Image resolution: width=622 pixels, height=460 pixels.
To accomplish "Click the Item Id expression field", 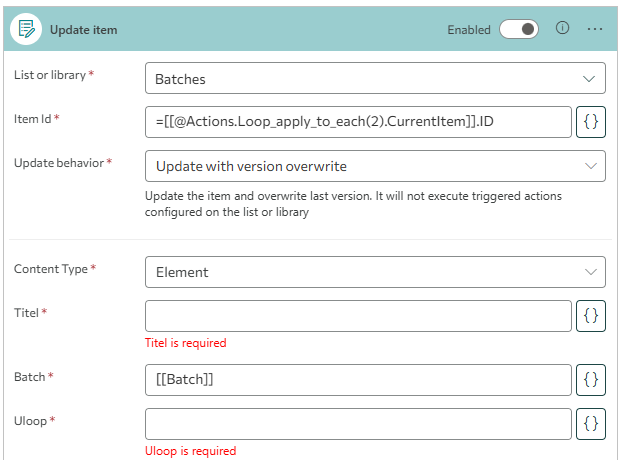I will pos(358,121).
